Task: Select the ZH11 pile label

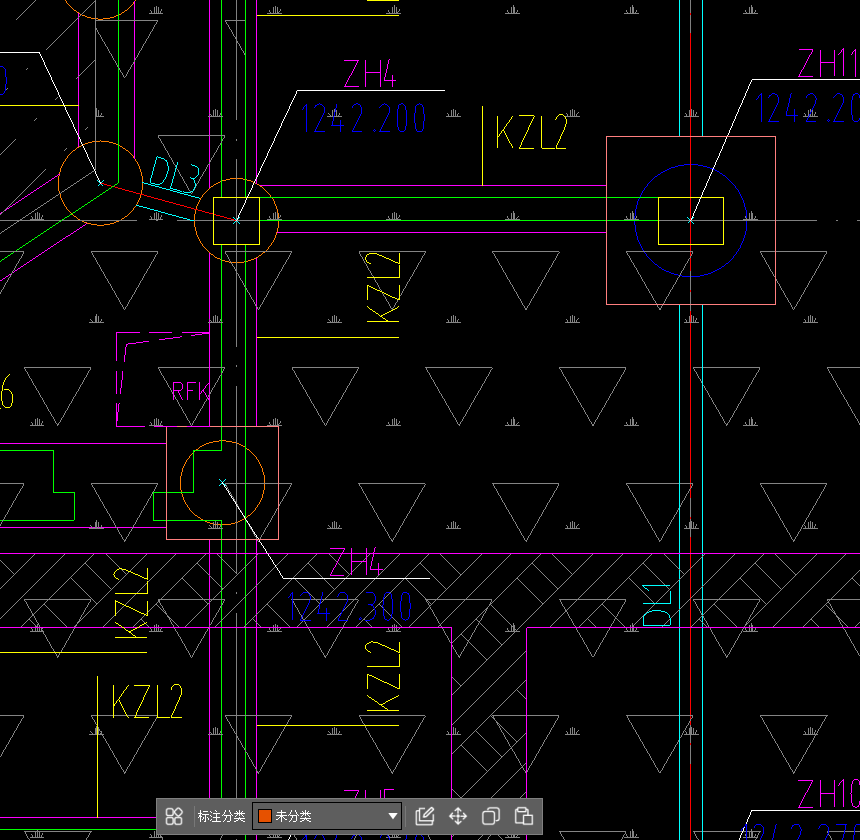Action: pyautogui.click(x=828, y=63)
